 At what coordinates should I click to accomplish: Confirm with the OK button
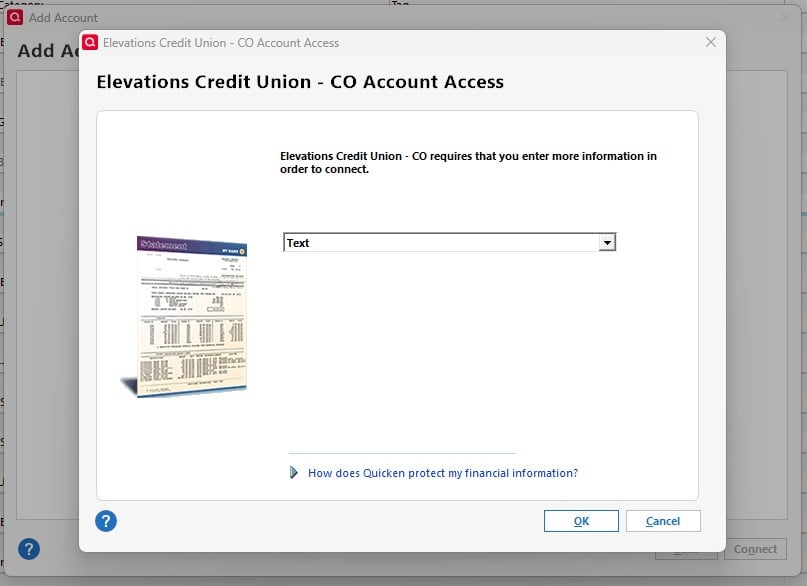pyautogui.click(x=581, y=521)
